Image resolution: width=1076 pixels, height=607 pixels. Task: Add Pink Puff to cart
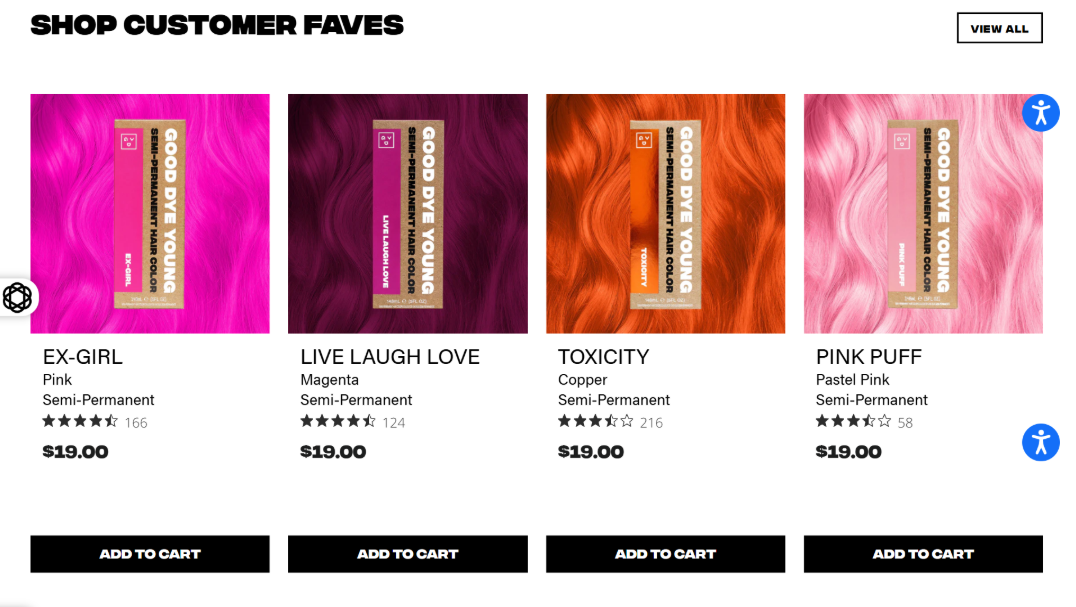coord(923,554)
